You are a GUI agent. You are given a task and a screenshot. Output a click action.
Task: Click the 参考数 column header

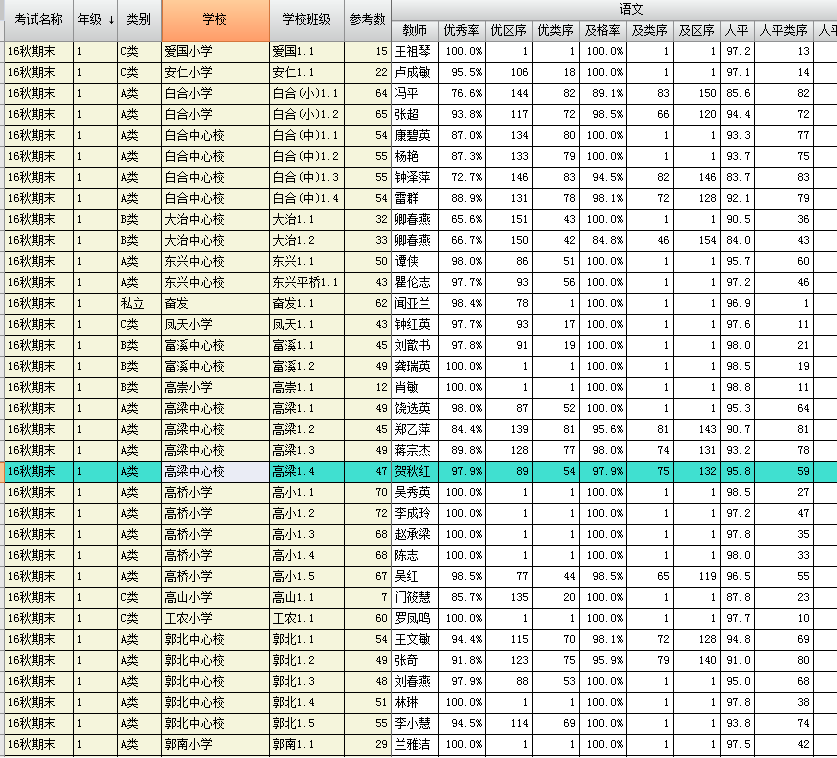[368, 20]
